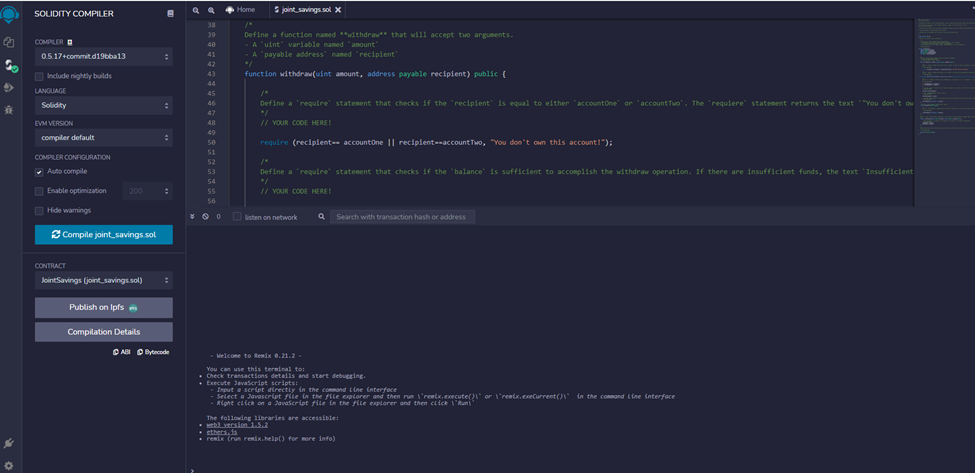The height and width of the screenshot is (473, 975).
Task: Open the Contract dropdown JointSavings
Action: [104, 280]
